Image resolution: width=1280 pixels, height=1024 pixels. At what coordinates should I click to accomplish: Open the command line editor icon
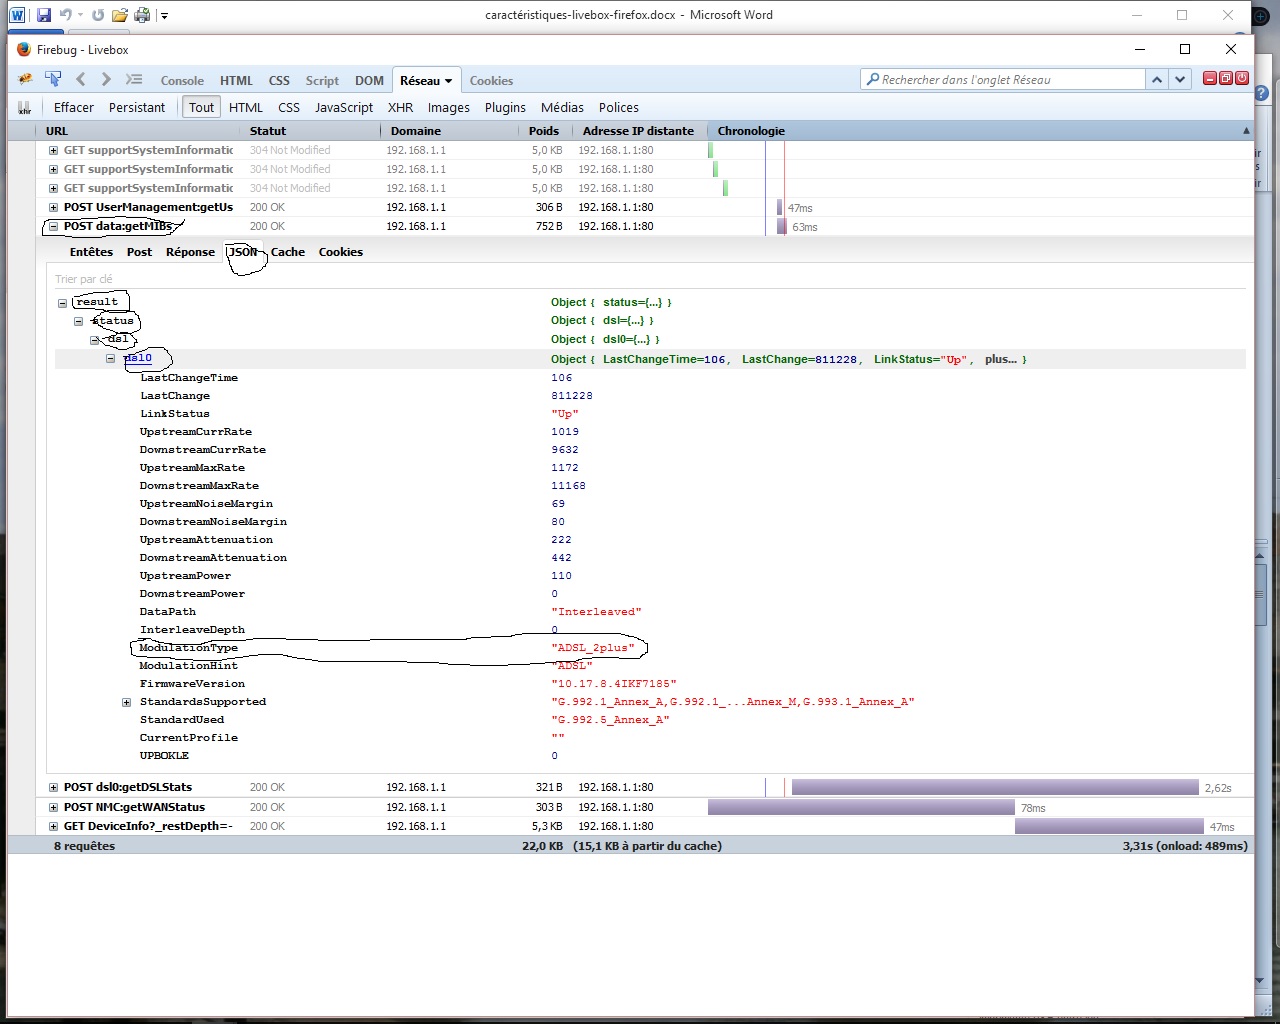click(133, 79)
